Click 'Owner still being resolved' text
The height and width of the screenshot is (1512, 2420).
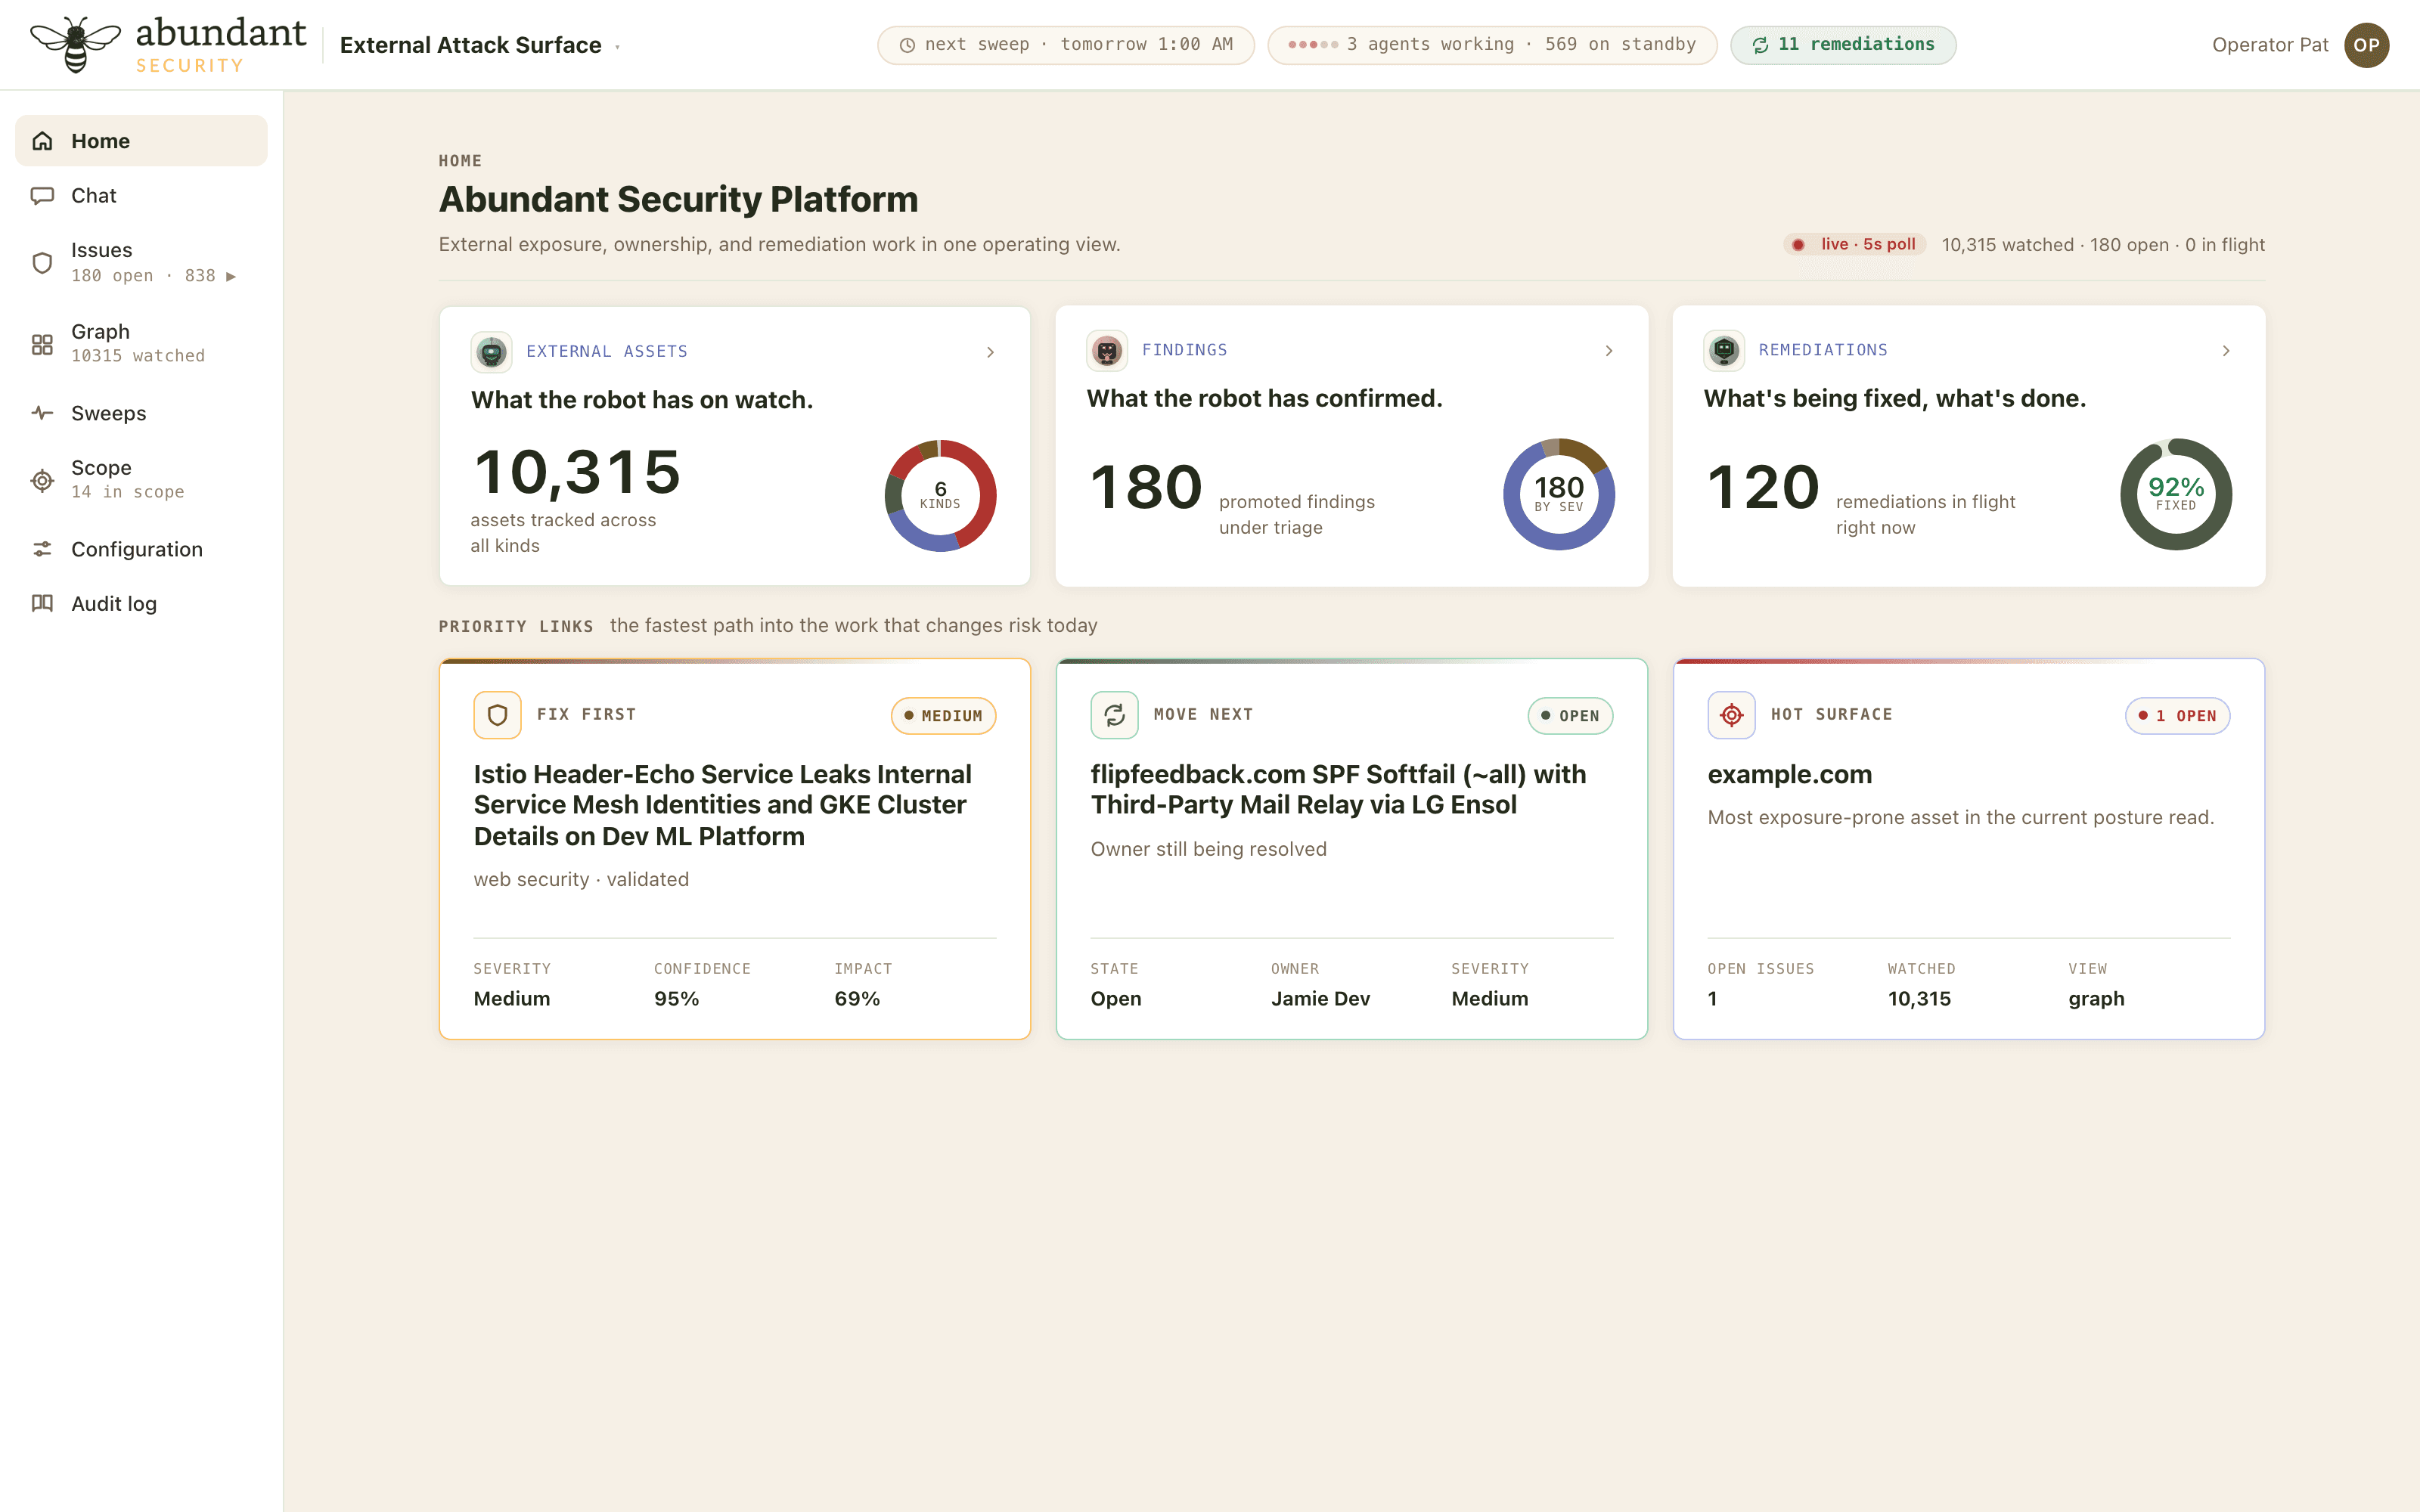click(1208, 849)
